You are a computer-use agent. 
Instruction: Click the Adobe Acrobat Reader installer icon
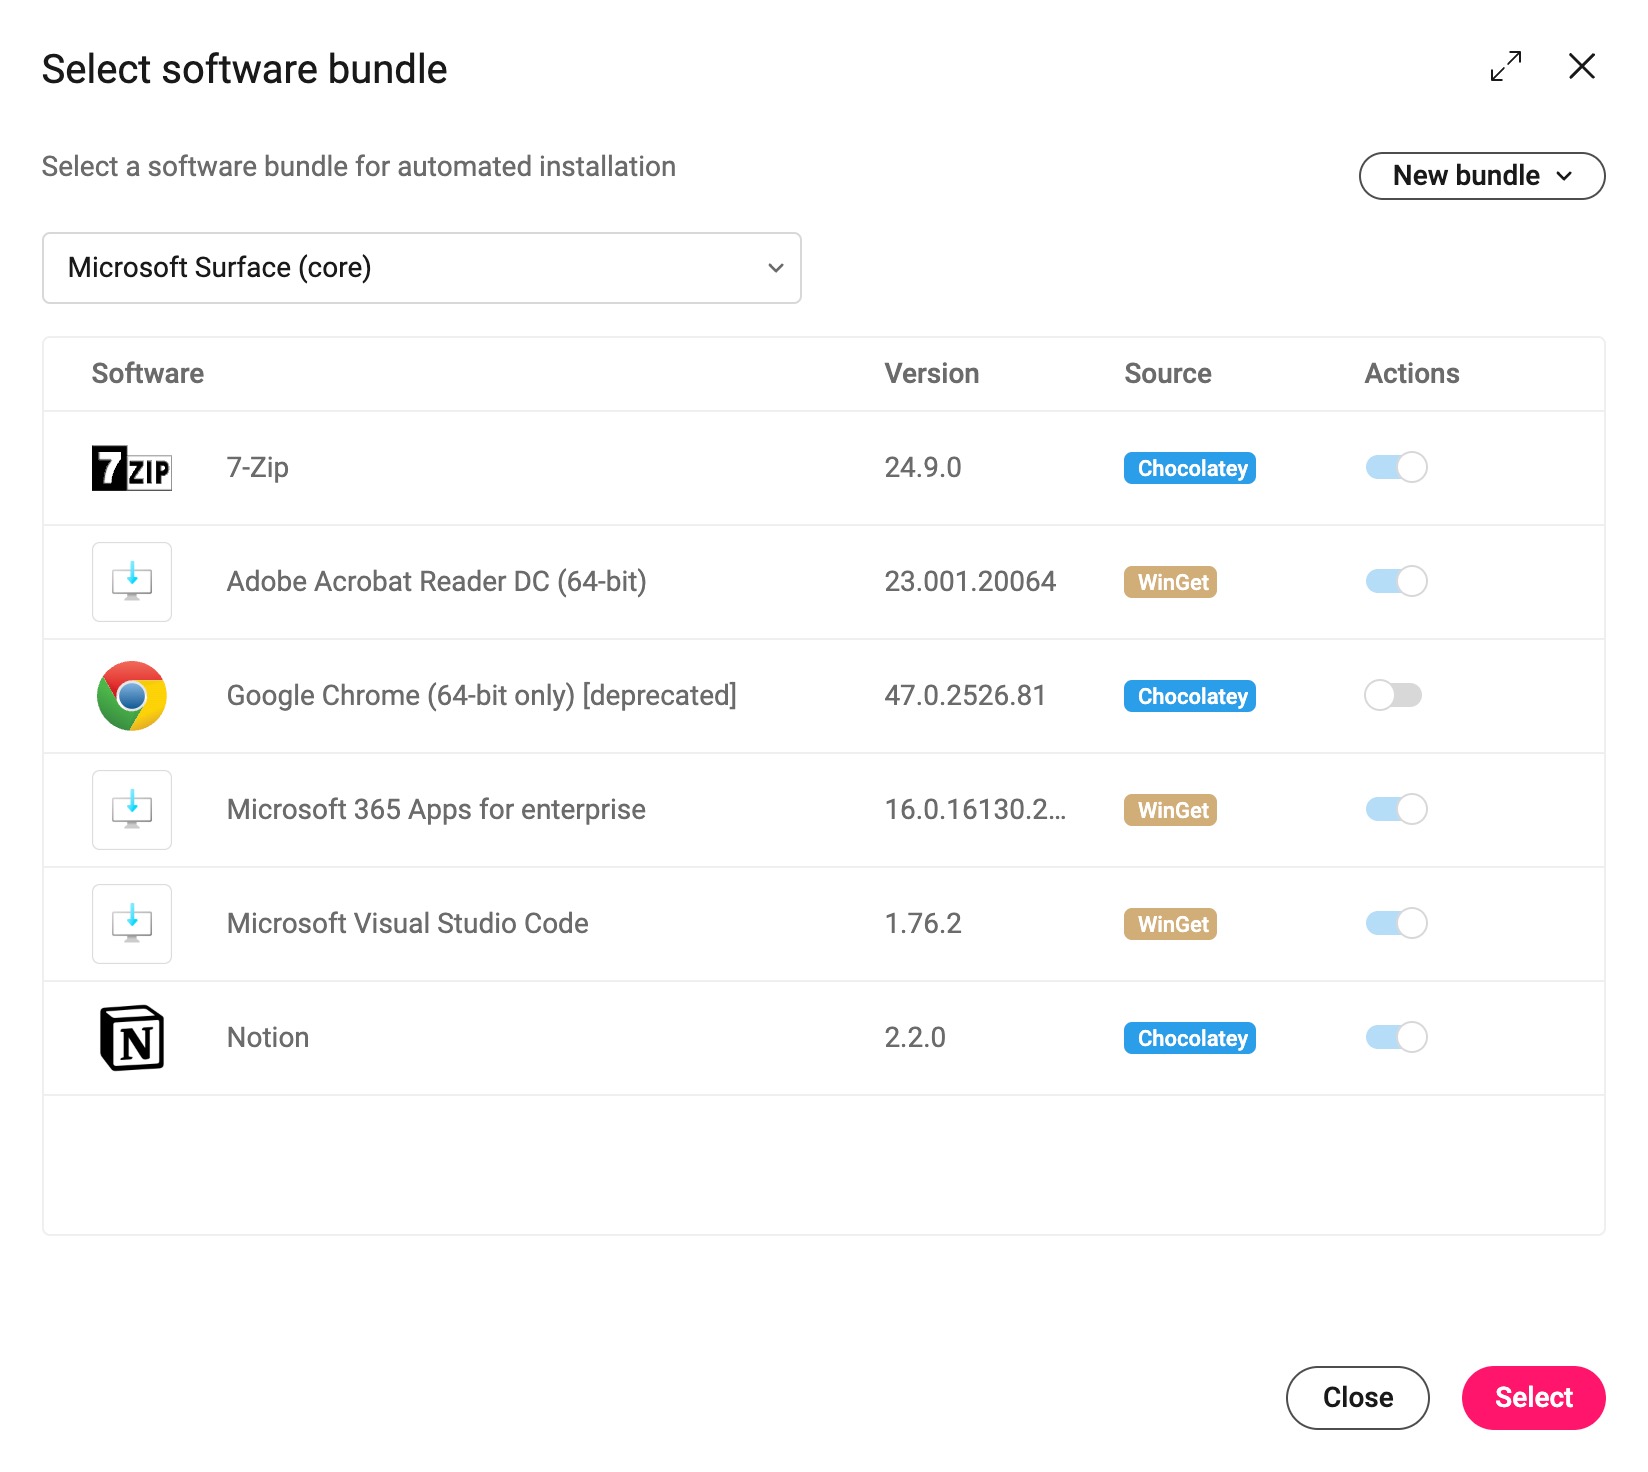(x=132, y=582)
